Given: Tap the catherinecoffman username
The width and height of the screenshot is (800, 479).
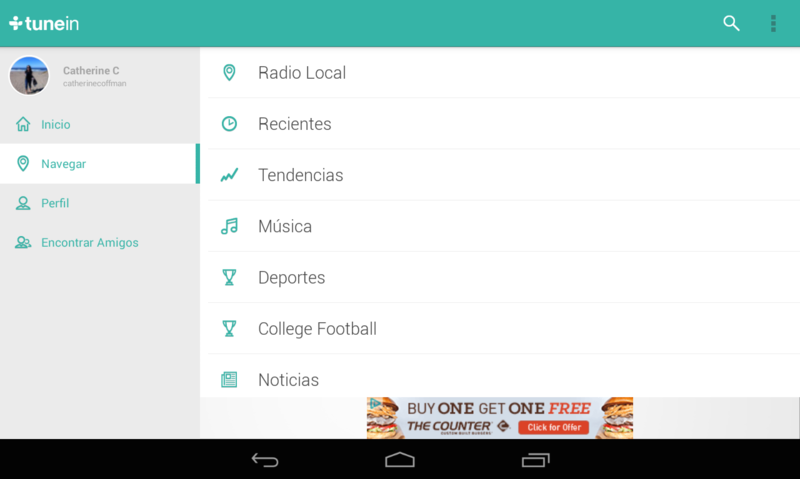Looking at the screenshot, I should pyautogui.click(x=94, y=83).
